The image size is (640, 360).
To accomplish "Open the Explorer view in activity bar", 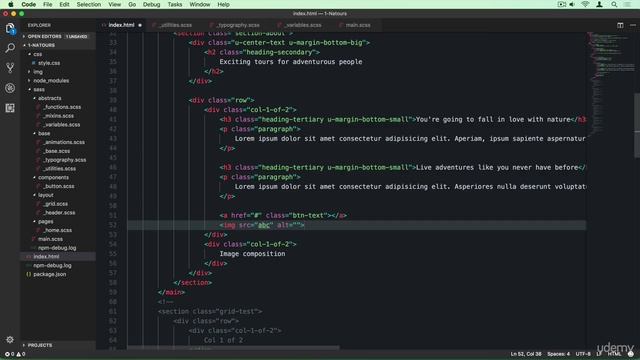I will [x=10, y=29].
